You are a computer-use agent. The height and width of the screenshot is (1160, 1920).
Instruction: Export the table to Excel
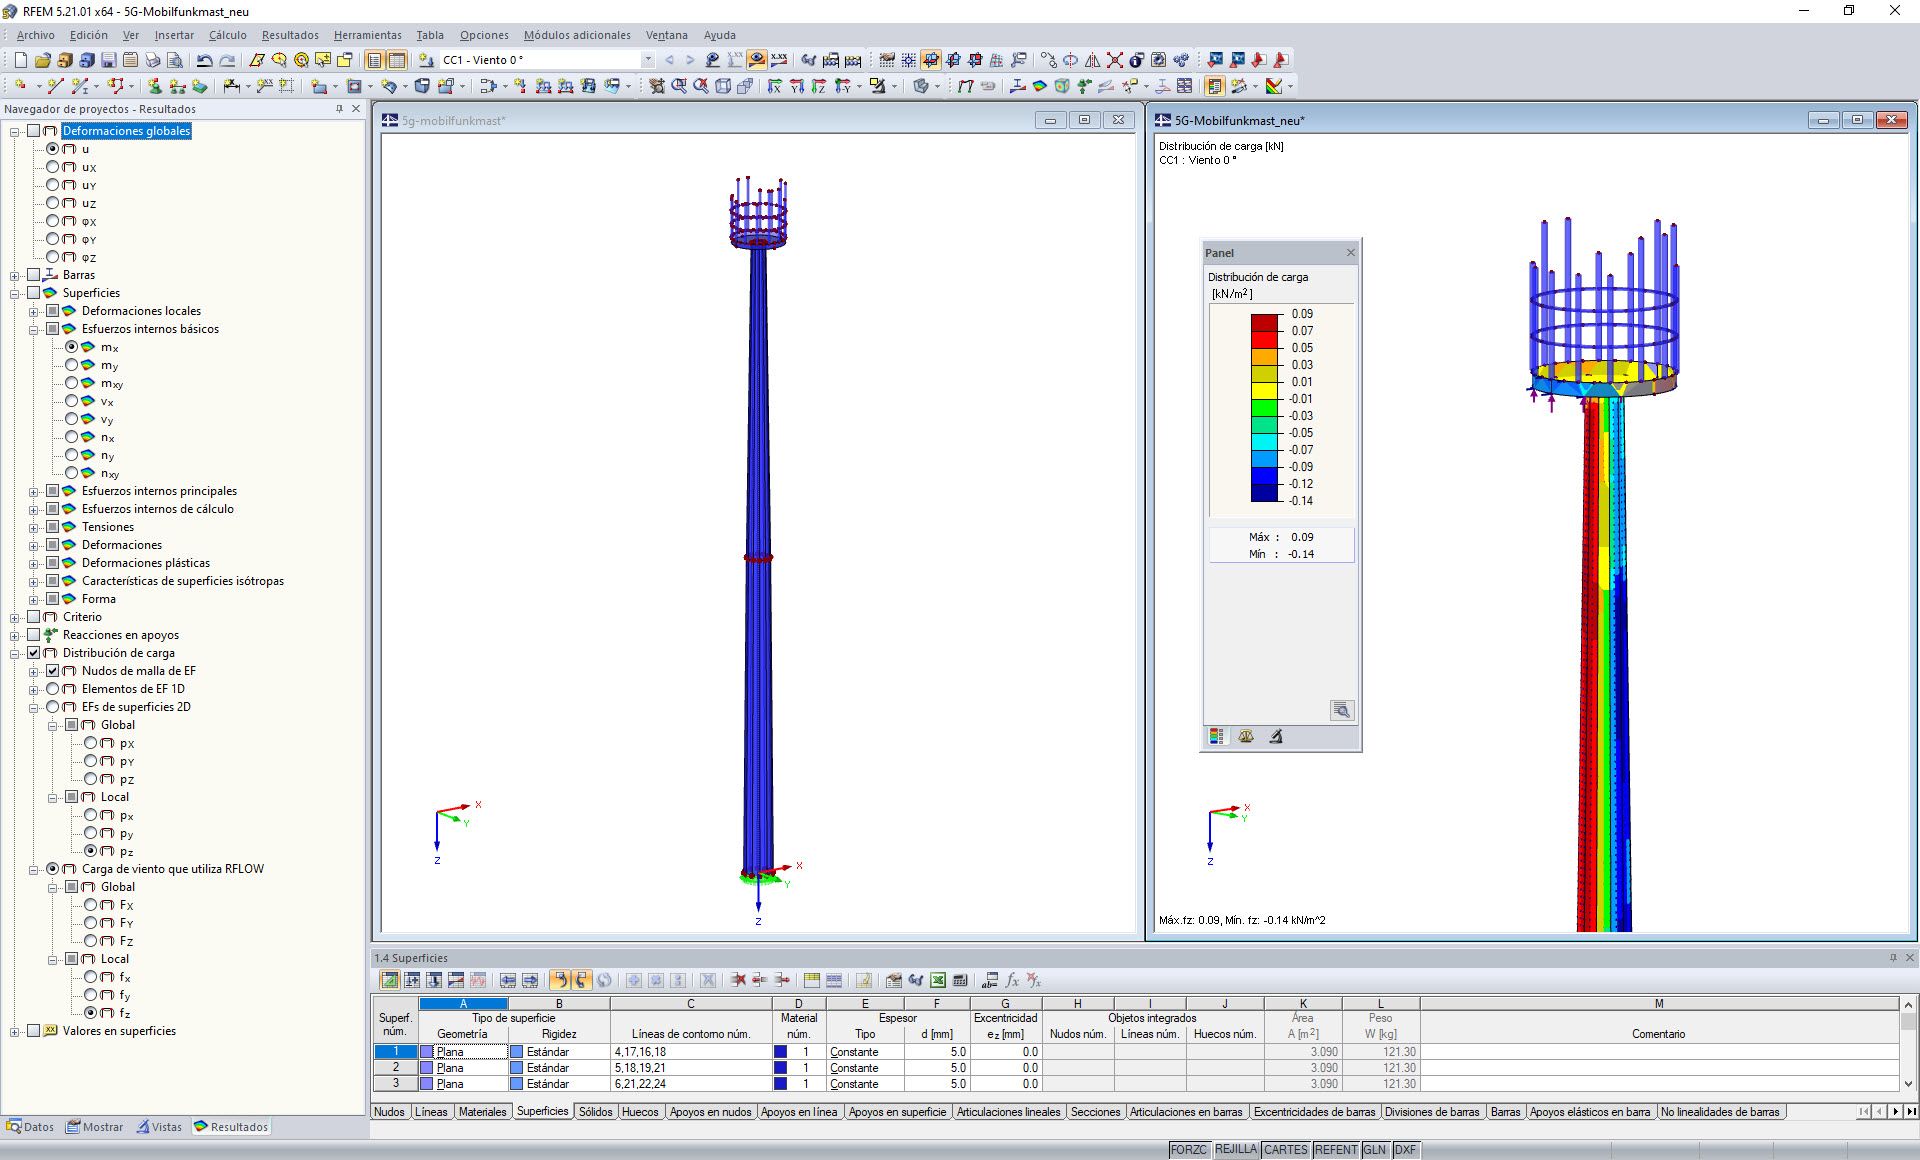(938, 981)
